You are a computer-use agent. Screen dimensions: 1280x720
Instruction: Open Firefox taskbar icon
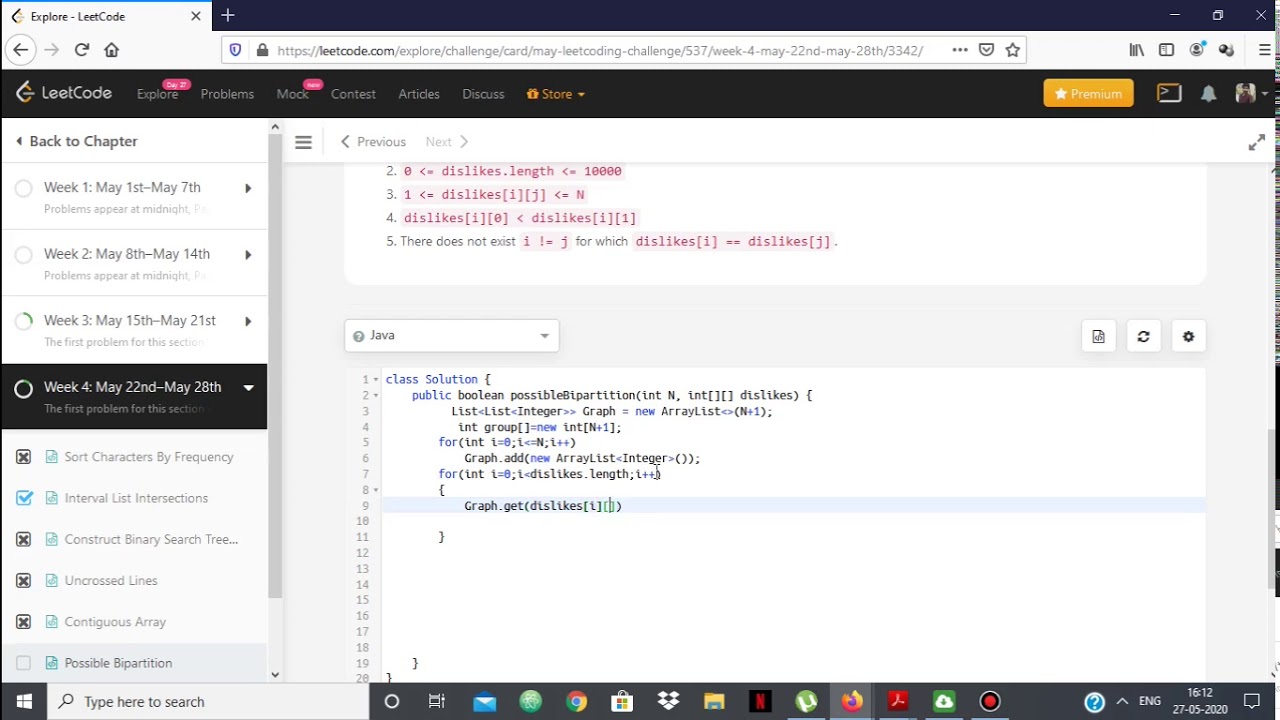pyautogui.click(x=852, y=701)
